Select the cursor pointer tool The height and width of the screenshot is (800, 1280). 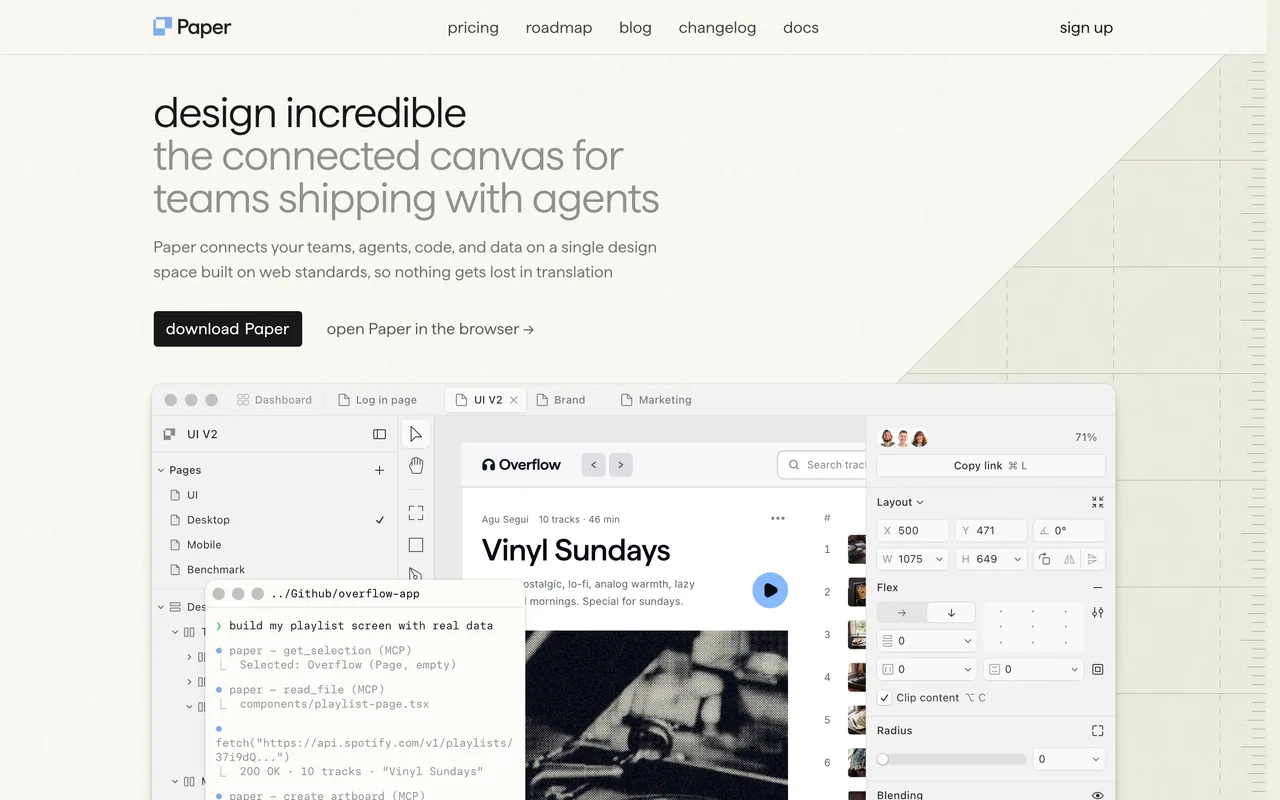[416, 434]
